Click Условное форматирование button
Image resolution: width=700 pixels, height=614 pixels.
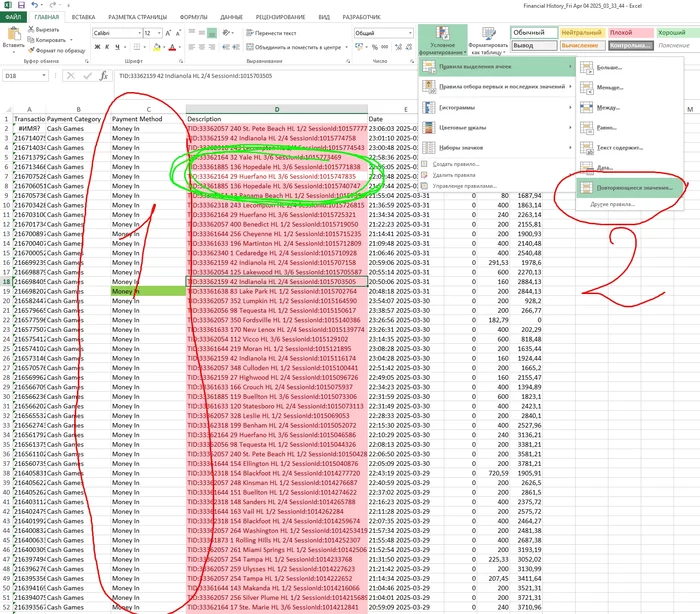[x=442, y=41]
